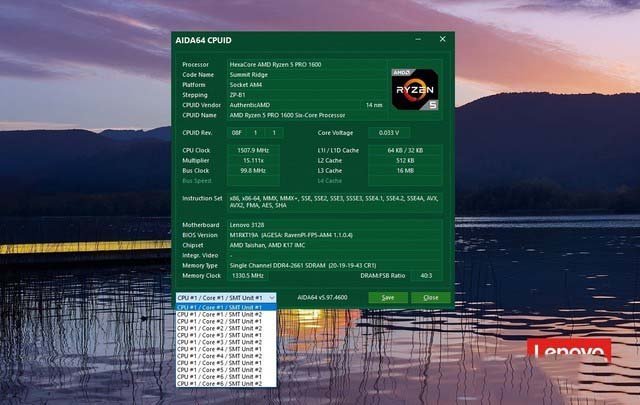The height and width of the screenshot is (405, 640).
Task: Click the Close button
Action: point(431,298)
